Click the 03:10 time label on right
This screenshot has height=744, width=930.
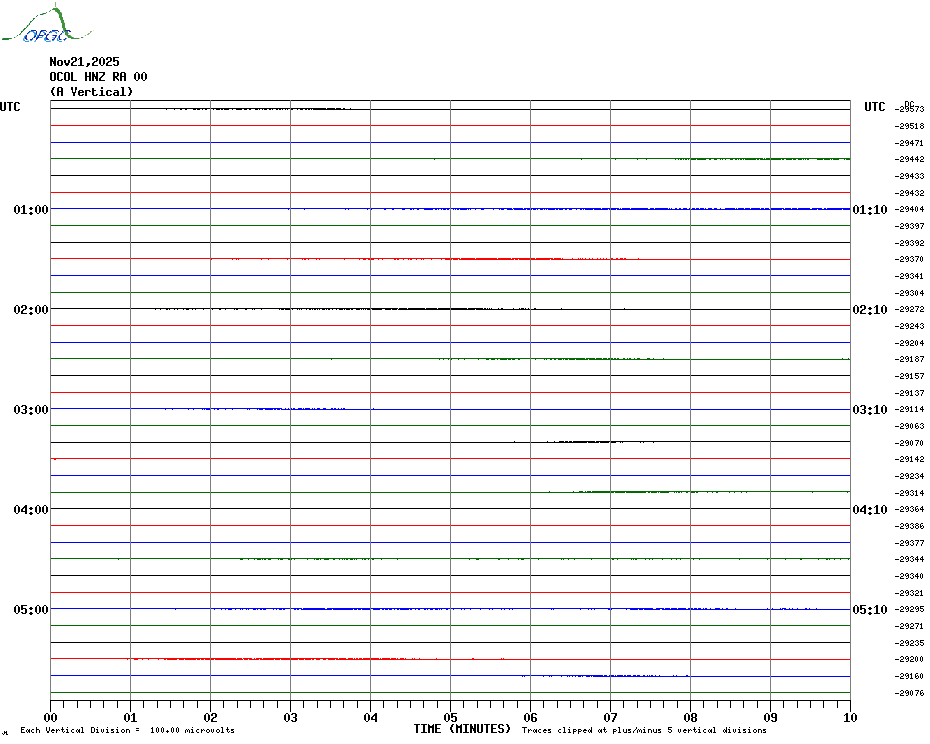869,410
